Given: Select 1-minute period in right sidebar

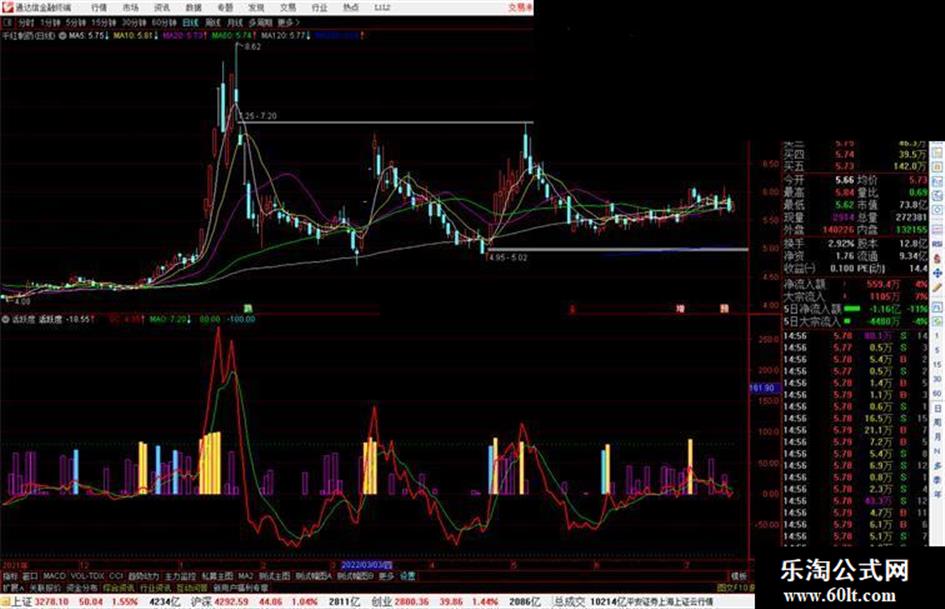Looking at the screenshot, I should [x=938, y=336].
